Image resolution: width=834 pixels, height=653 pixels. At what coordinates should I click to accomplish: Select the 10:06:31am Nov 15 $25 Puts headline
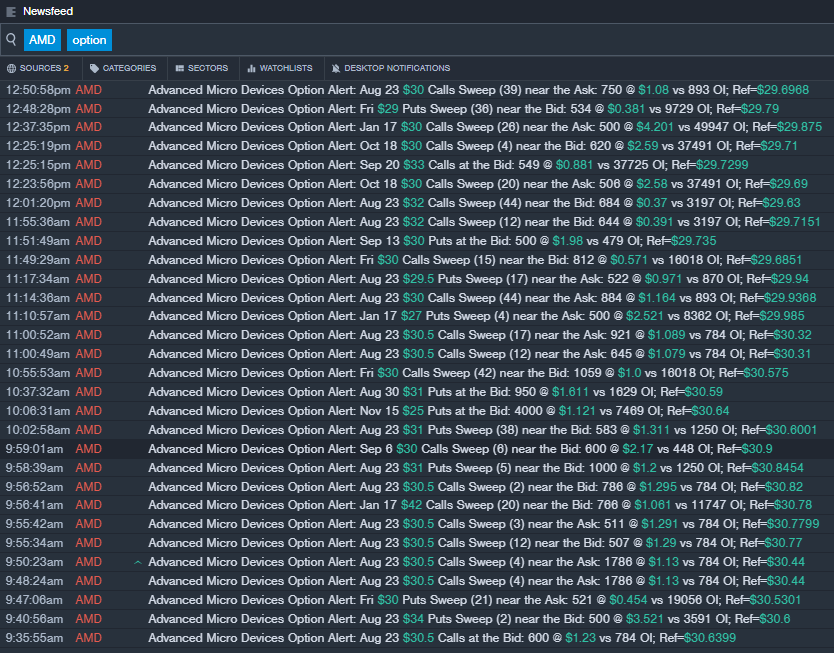tap(438, 411)
